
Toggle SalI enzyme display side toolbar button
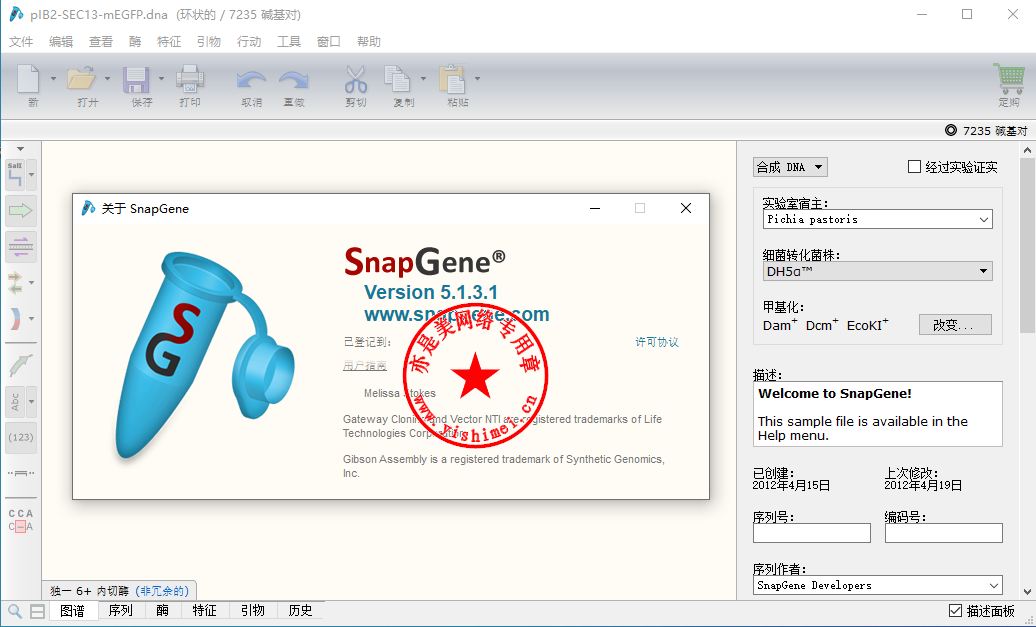(x=15, y=175)
